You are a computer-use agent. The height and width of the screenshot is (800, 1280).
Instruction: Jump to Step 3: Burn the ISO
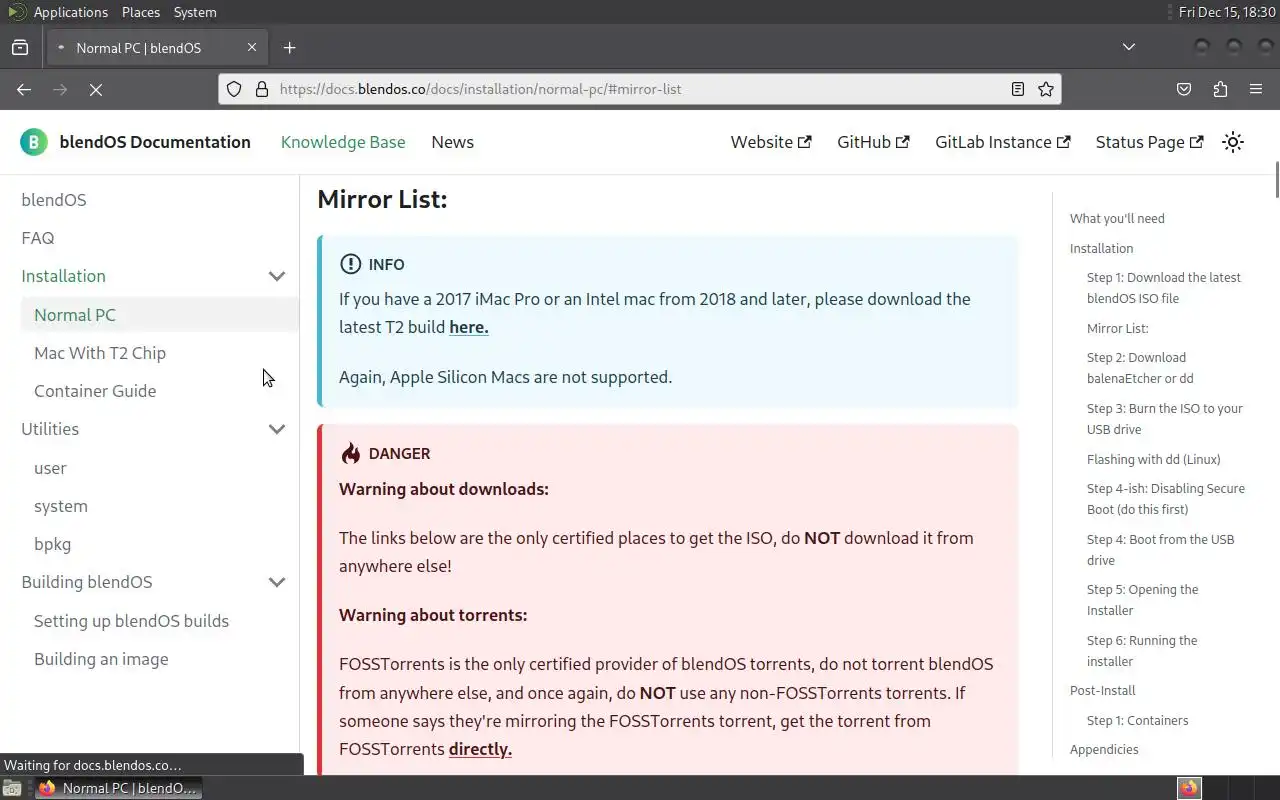pos(1165,419)
